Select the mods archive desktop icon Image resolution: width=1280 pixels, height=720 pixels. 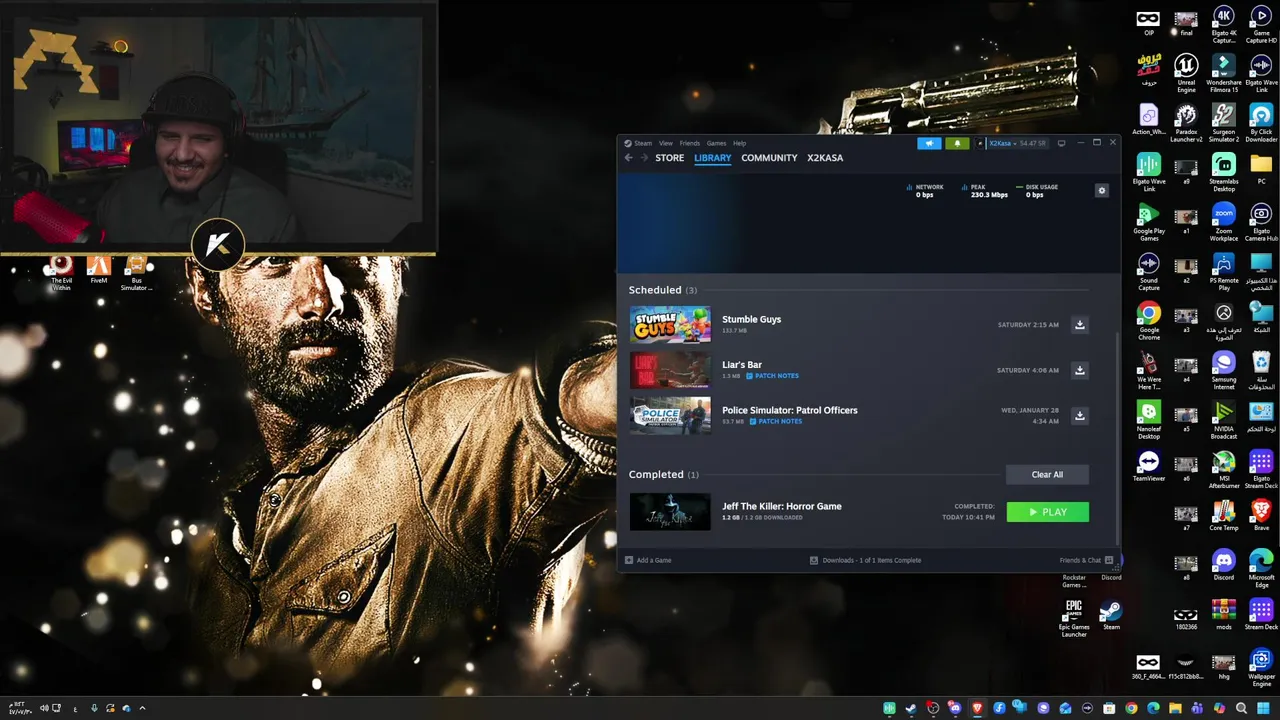tap(1223, 614)
